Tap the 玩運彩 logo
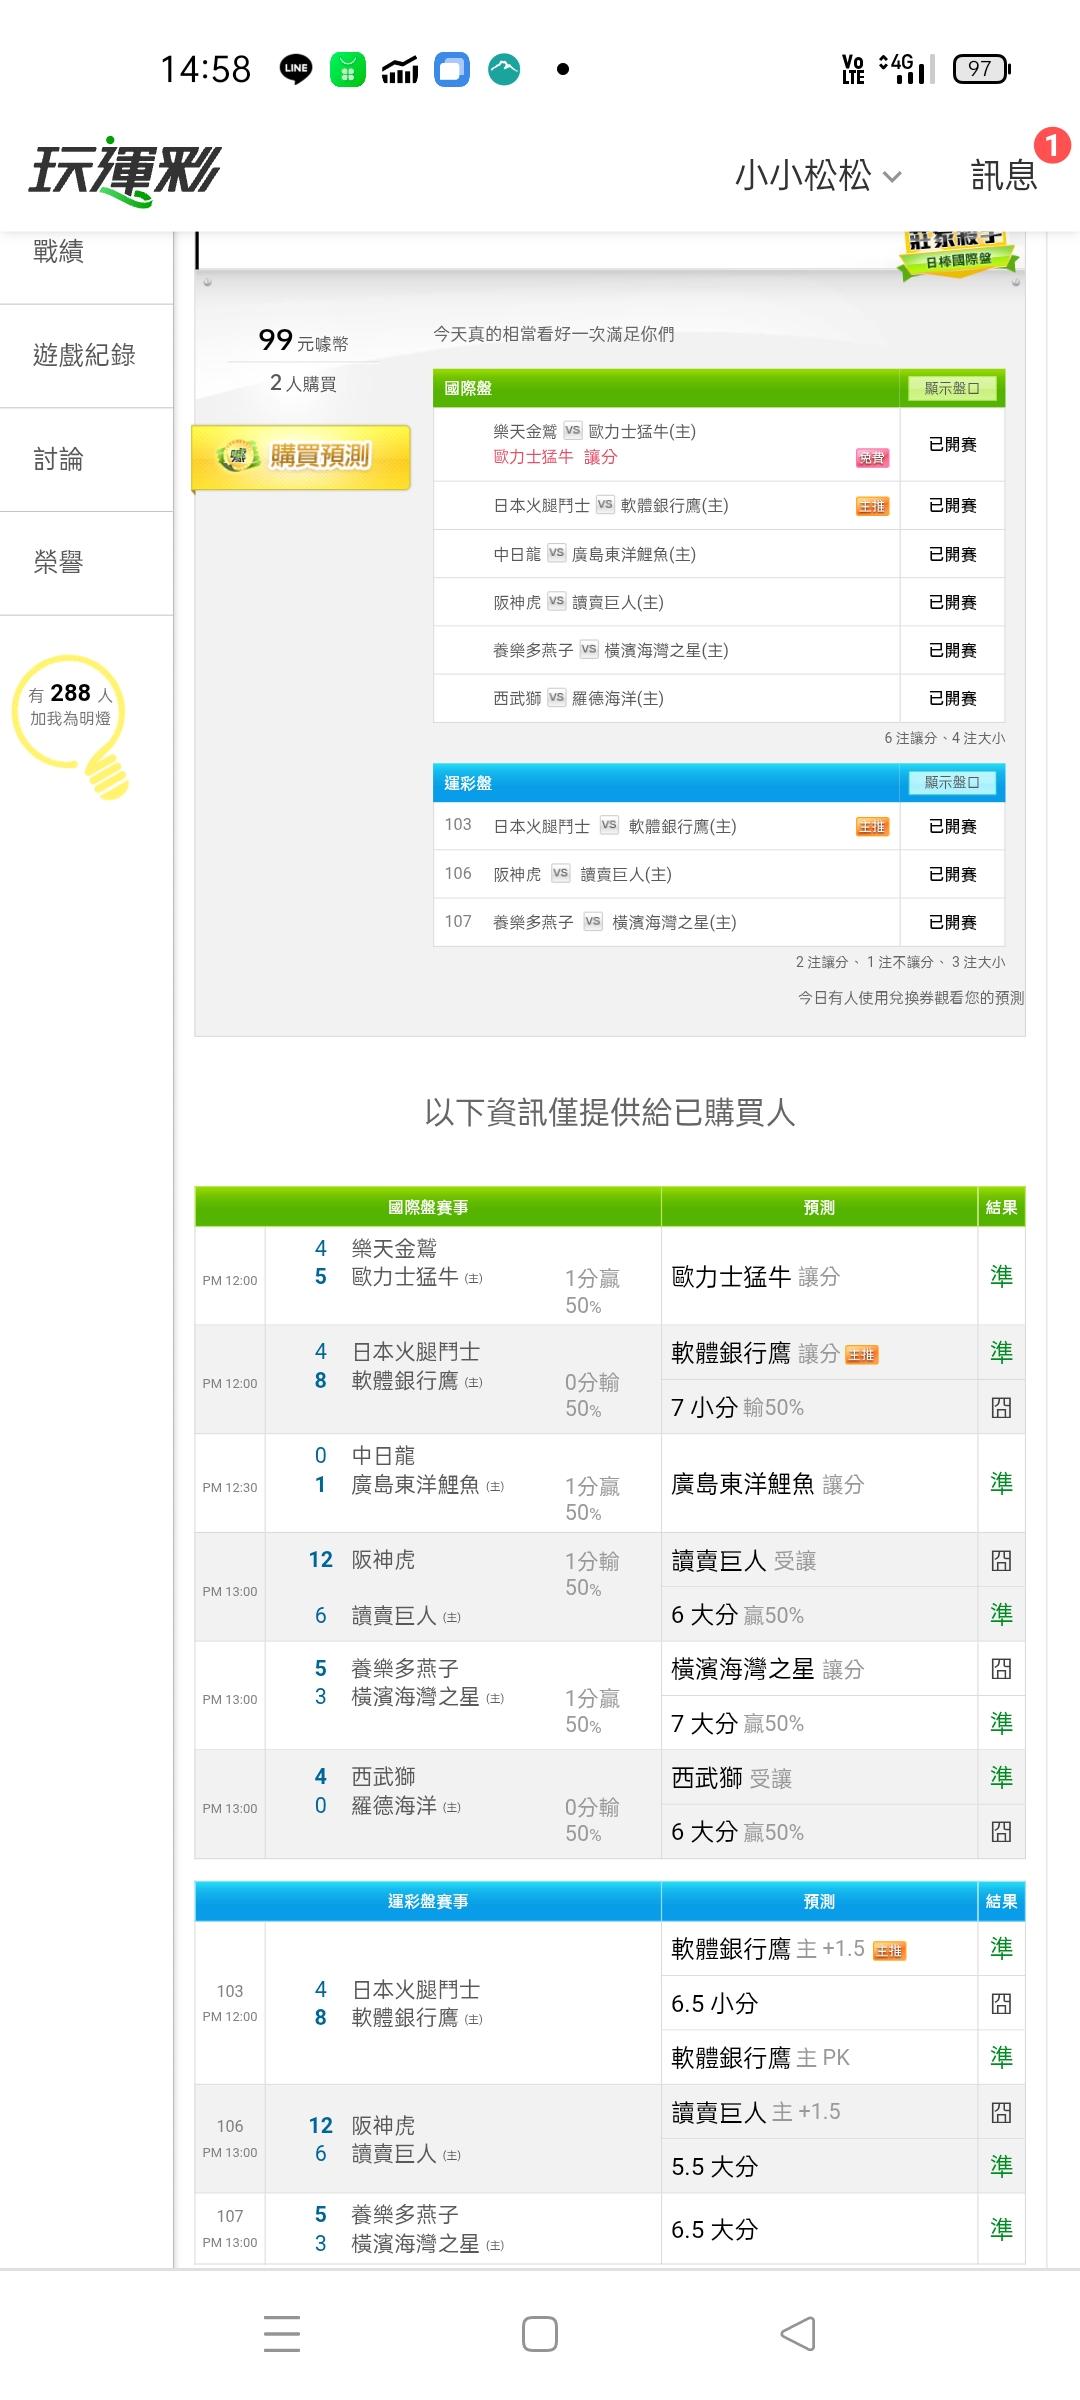The width and height of the screenshot is (1080, 2400). pos(124,172)
